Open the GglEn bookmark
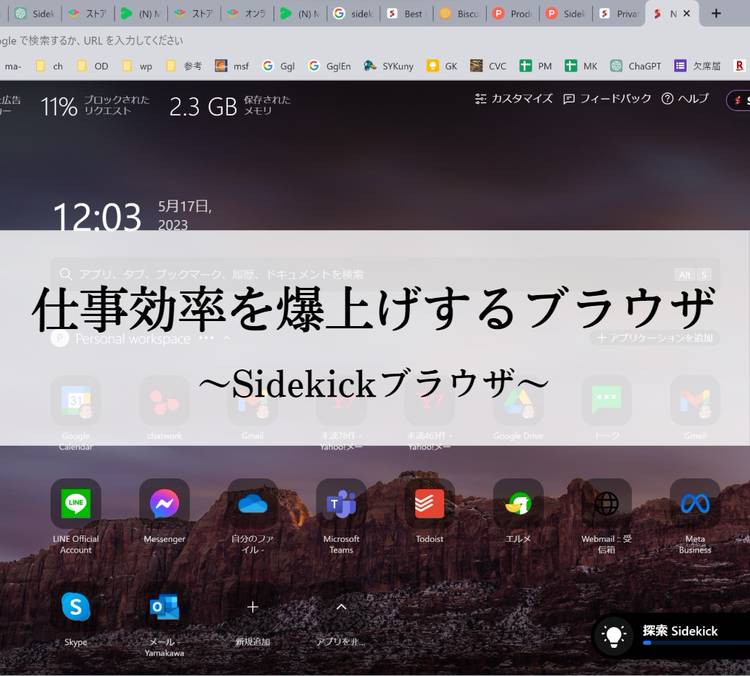 tap(330, 66)
